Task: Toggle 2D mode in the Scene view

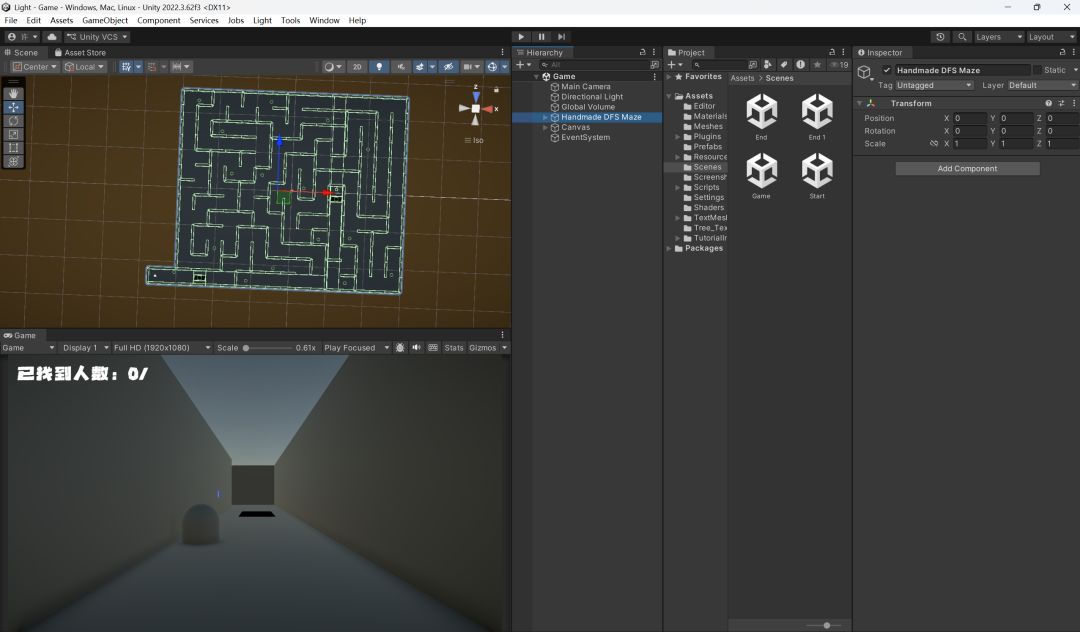Action: 357,67
